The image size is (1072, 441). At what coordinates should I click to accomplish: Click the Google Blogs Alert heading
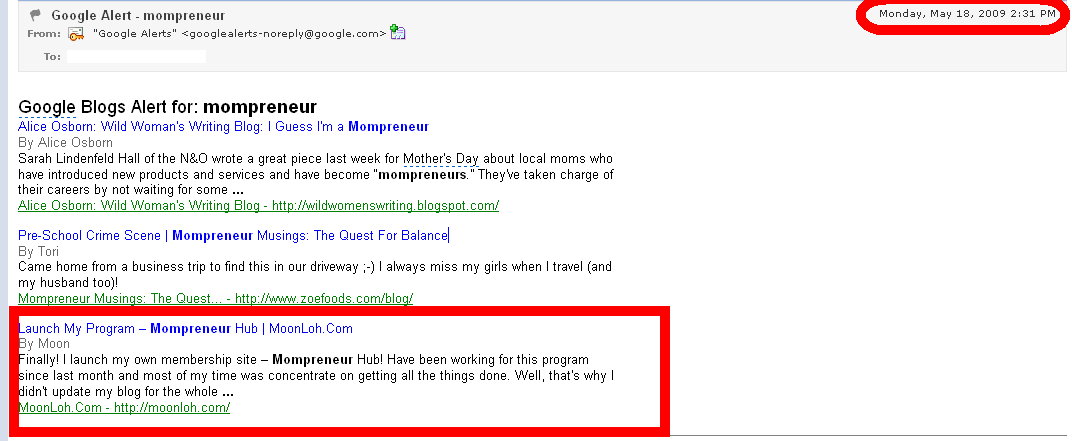[168, 107]
